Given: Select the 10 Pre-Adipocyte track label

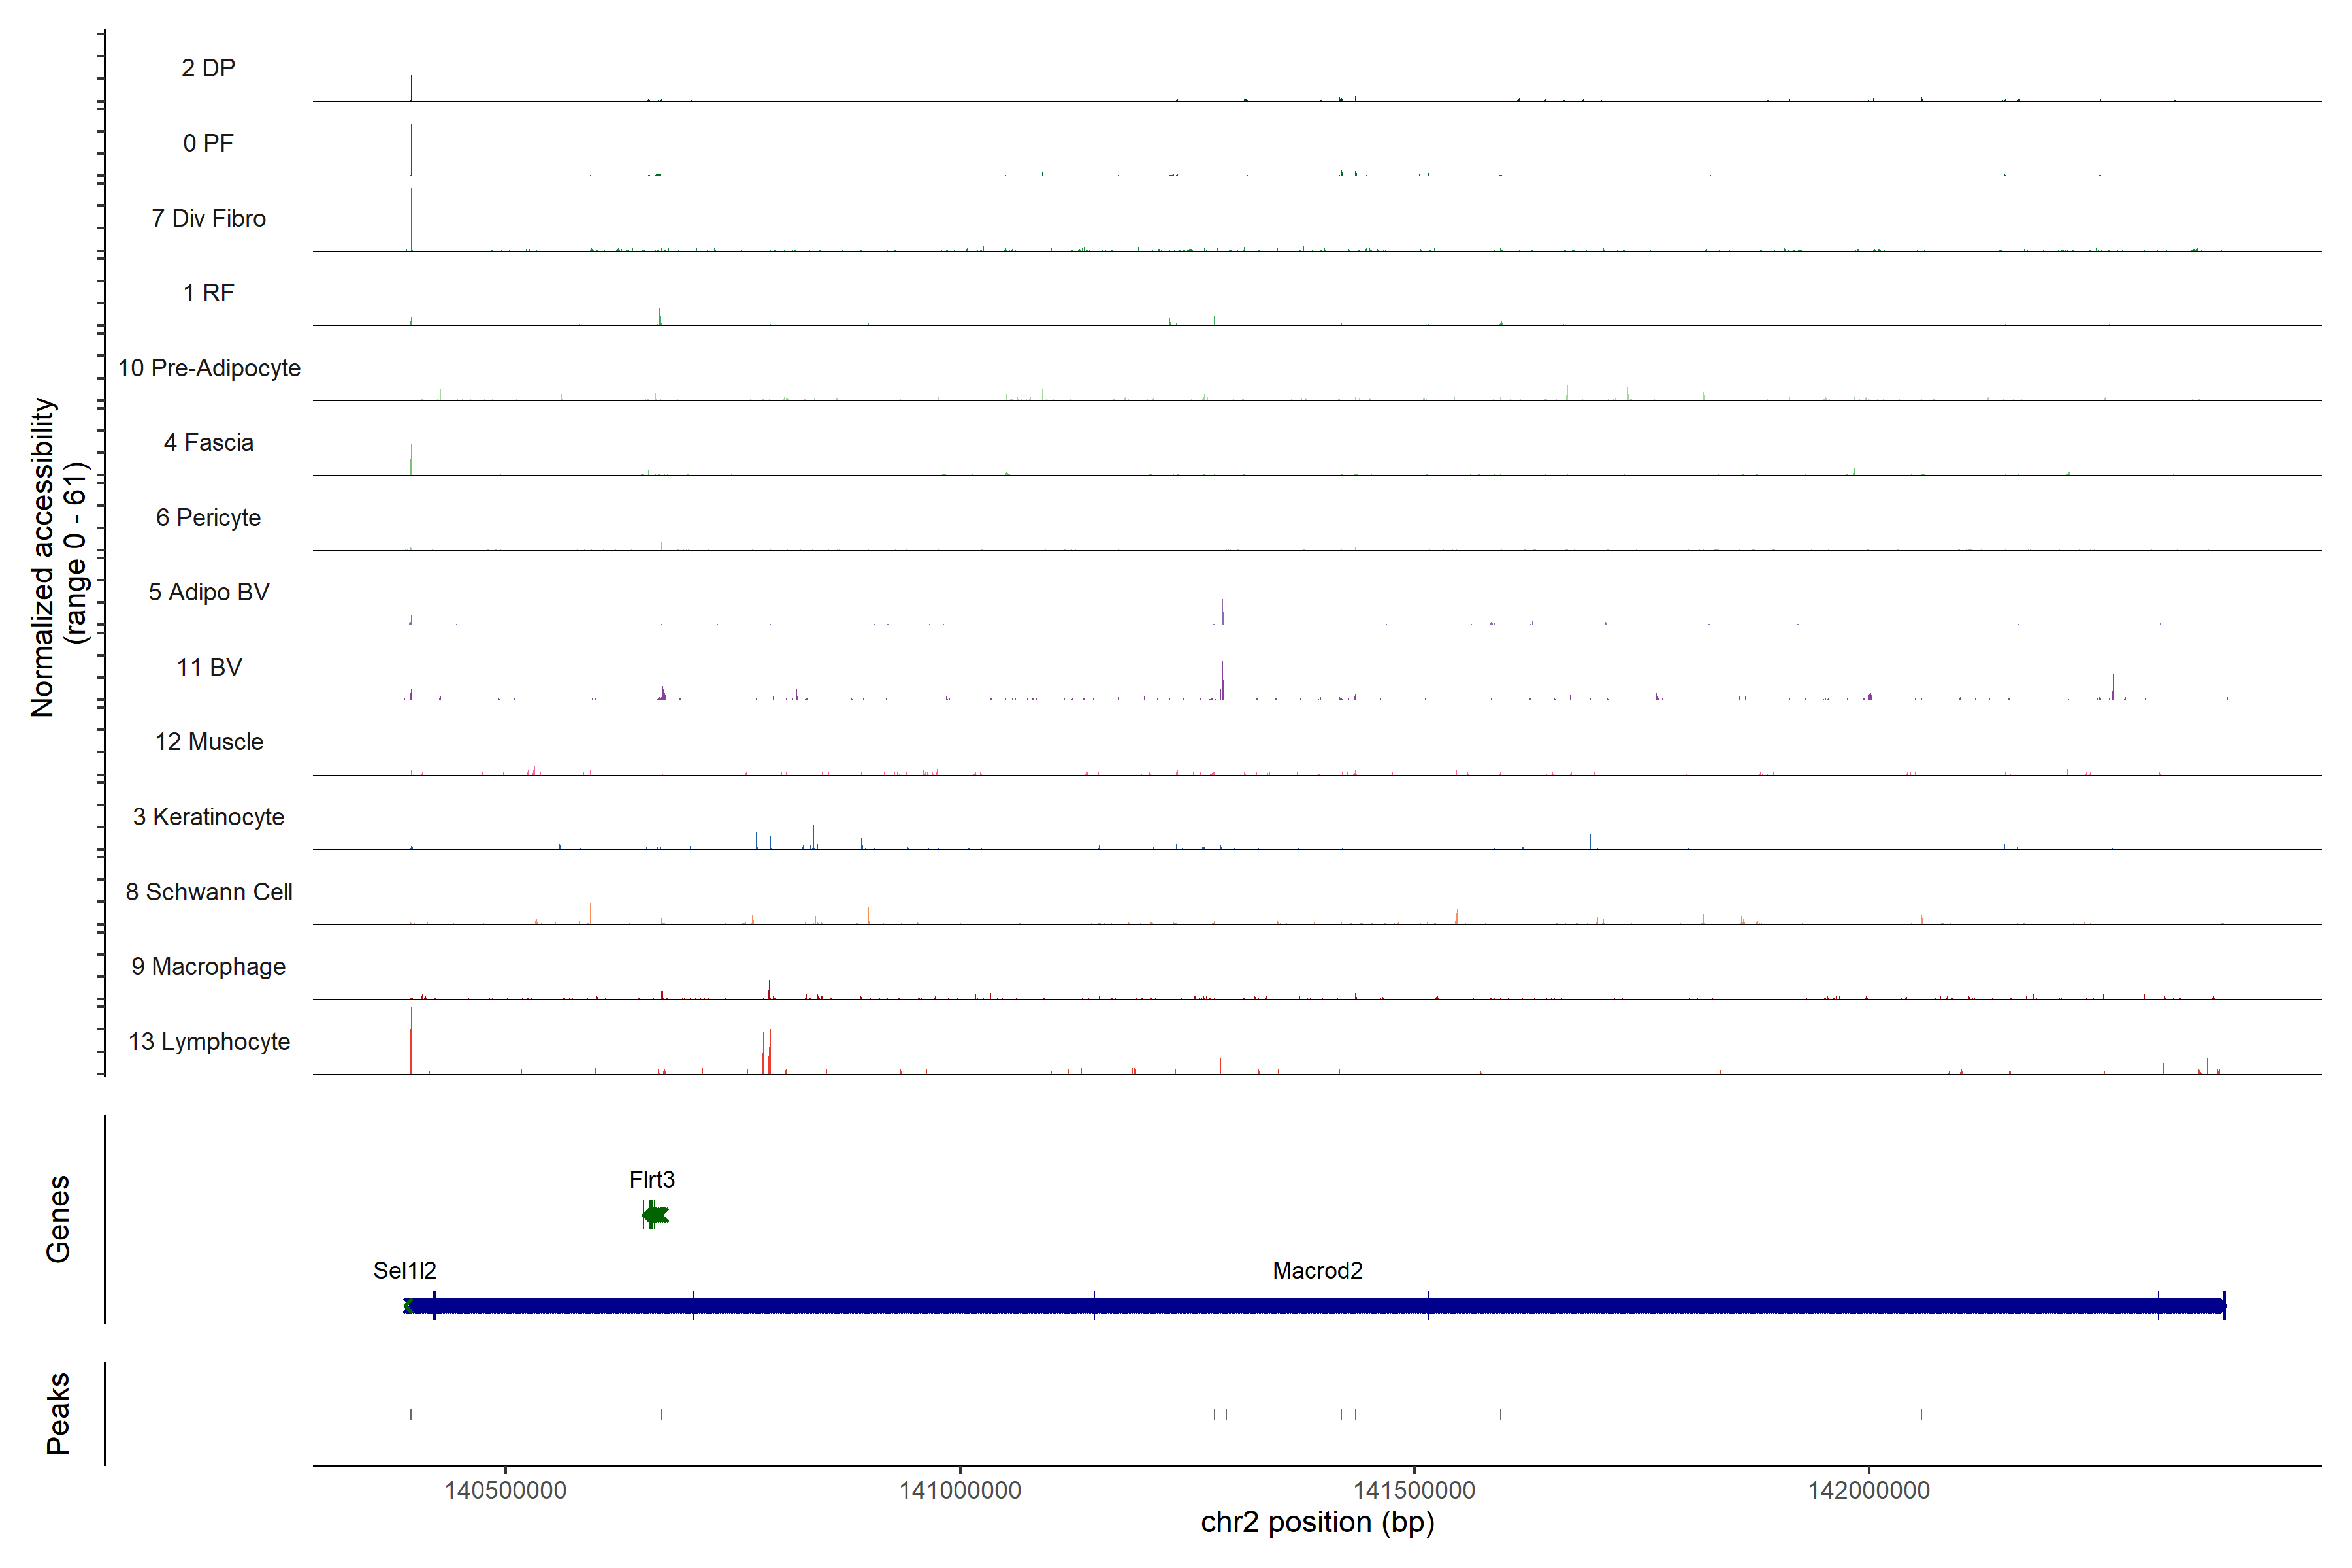Looking at the screenshot, I should pos(208,368).
